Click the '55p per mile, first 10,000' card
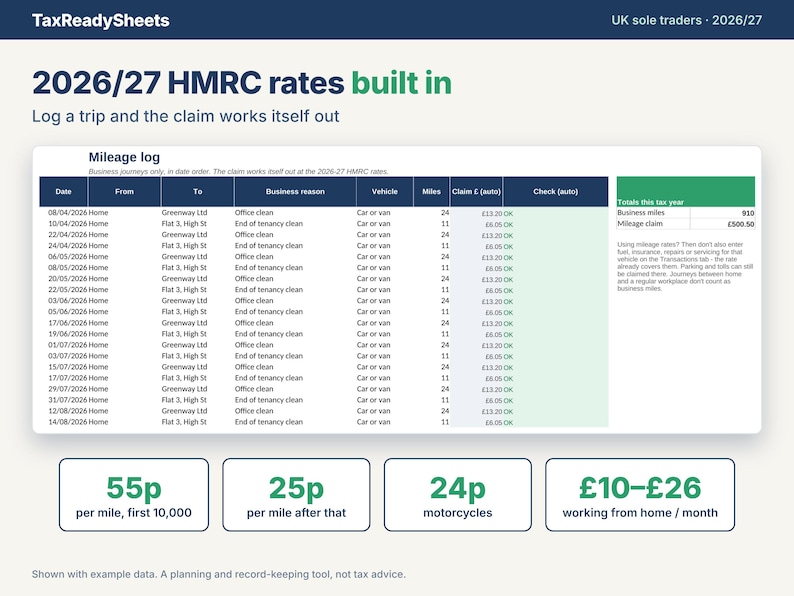794x596 pixels. click(x=134, y=495)
